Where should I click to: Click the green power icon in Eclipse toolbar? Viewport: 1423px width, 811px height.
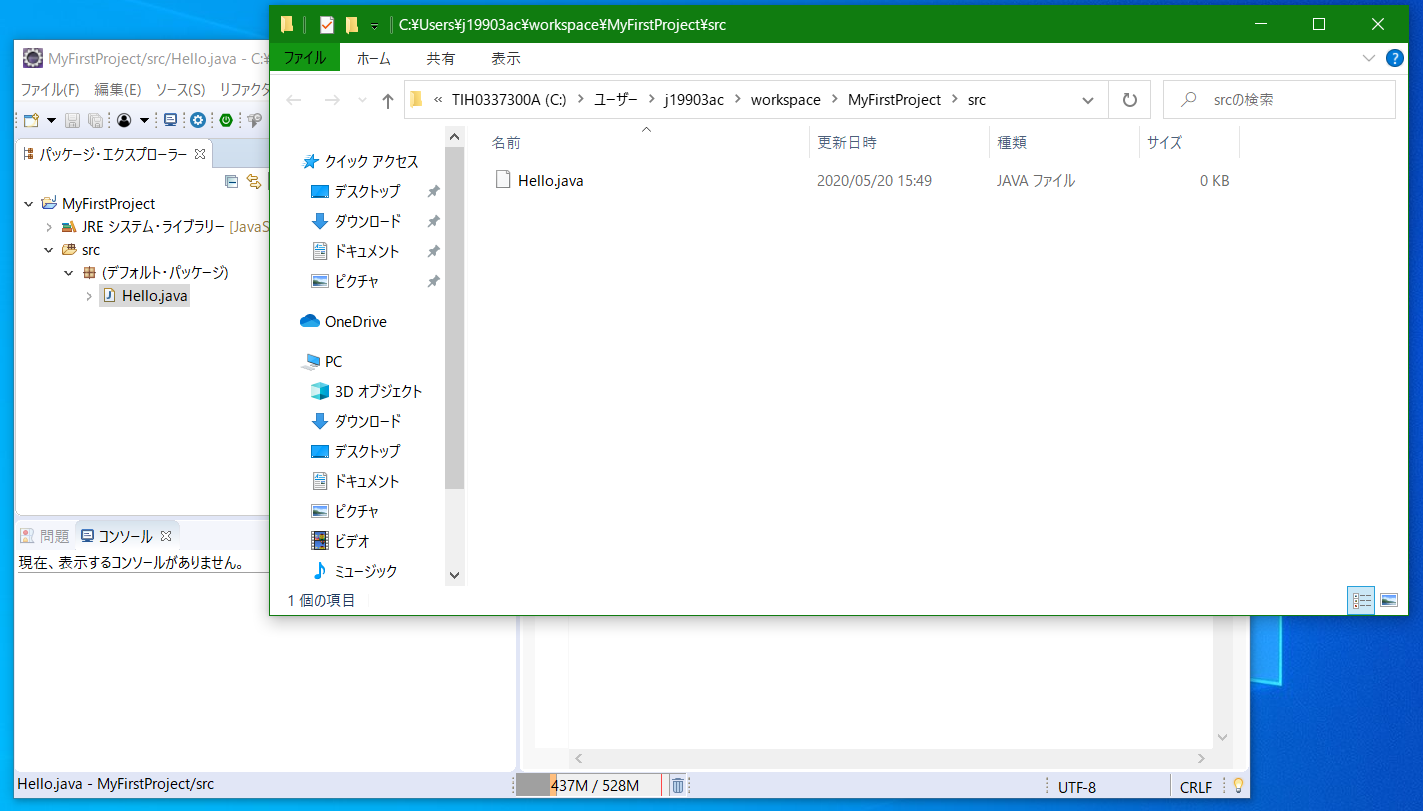pyautogui.click(x=226, y=120)
